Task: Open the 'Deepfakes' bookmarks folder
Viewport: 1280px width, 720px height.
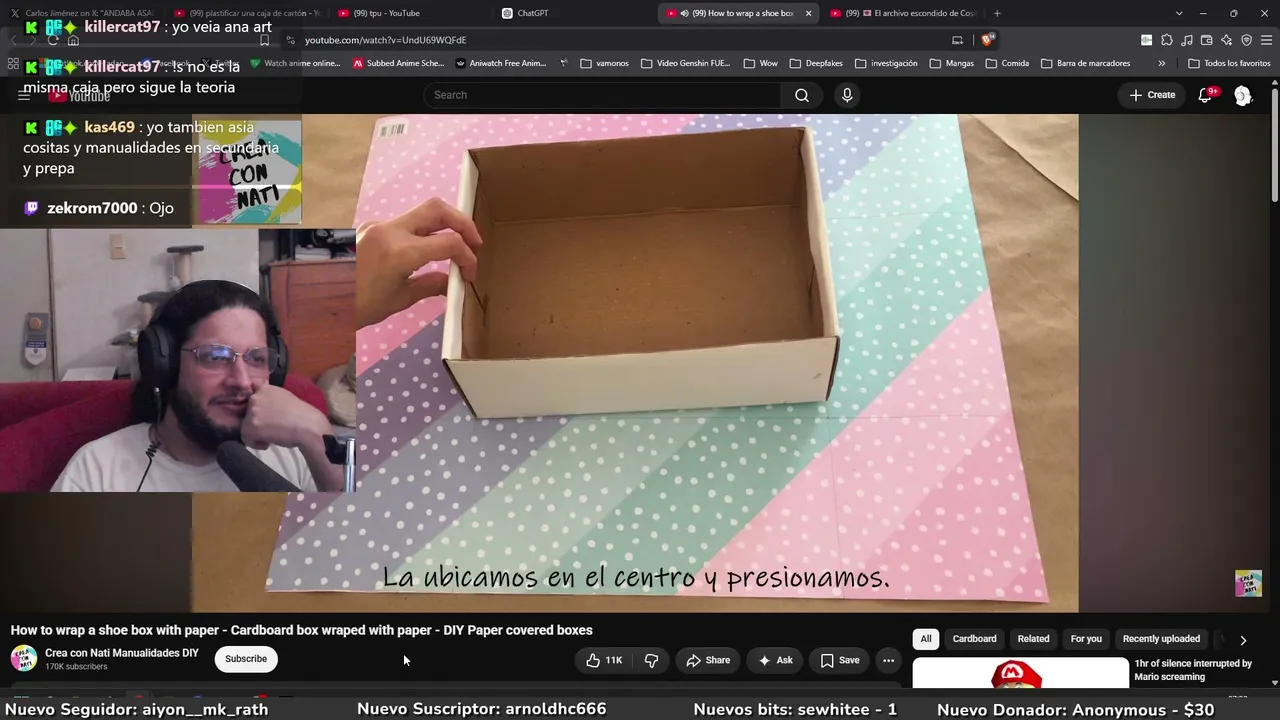Action: (816, 63)
